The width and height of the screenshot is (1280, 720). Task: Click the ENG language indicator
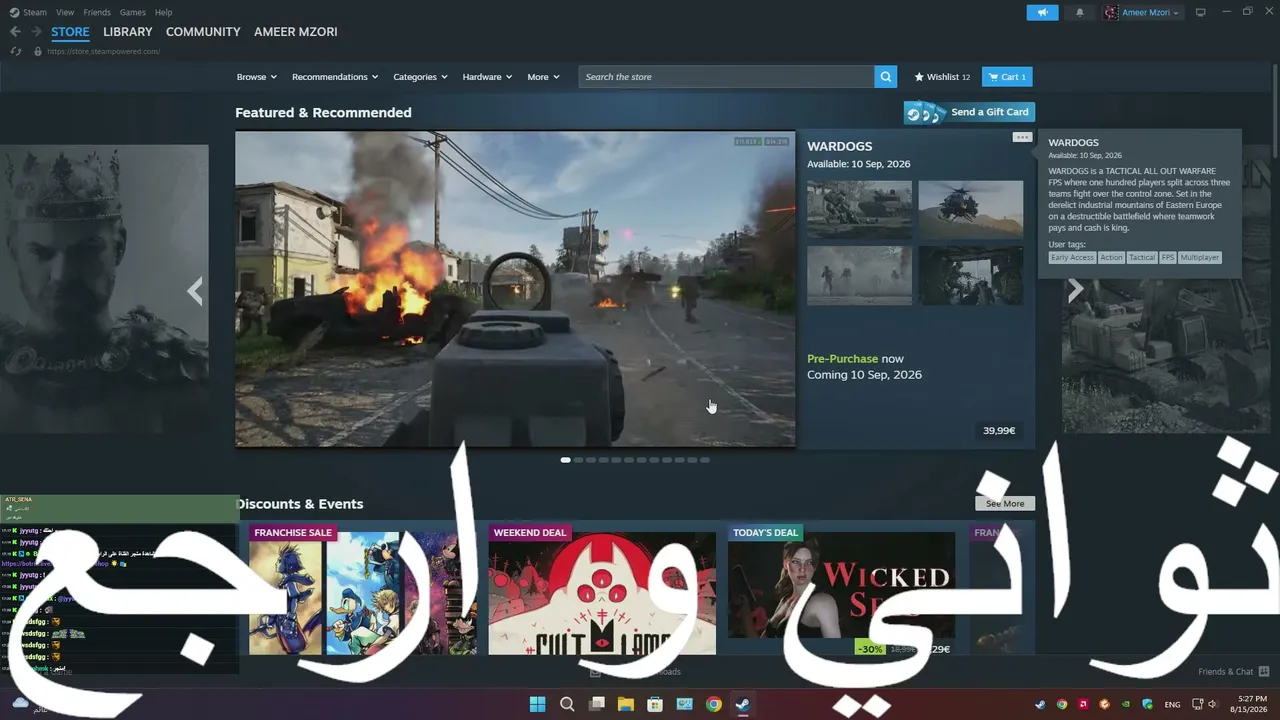[x=1172, y=704]
